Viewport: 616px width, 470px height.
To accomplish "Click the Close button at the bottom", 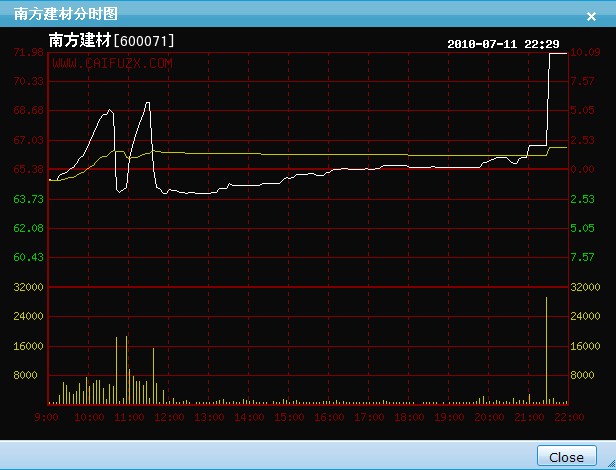I will (566, 456).
